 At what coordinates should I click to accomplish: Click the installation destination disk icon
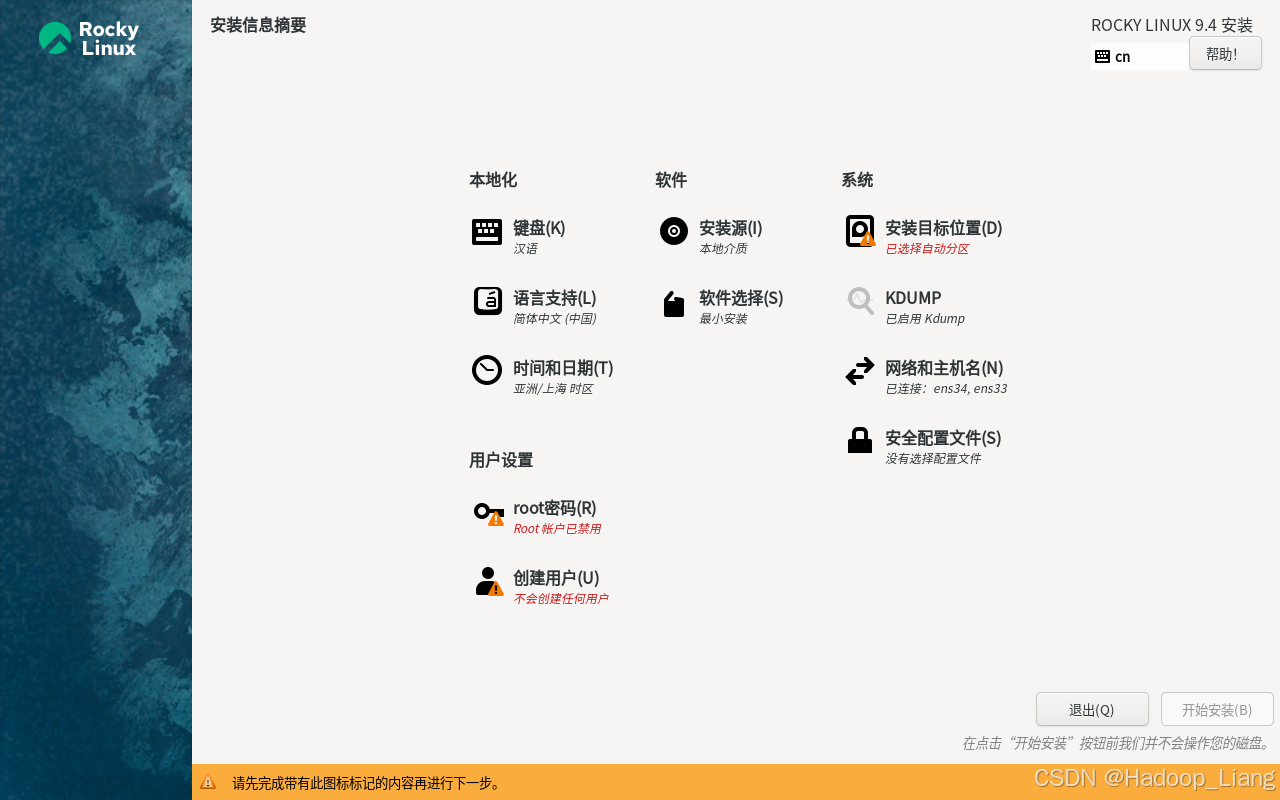tap(860, 231)
